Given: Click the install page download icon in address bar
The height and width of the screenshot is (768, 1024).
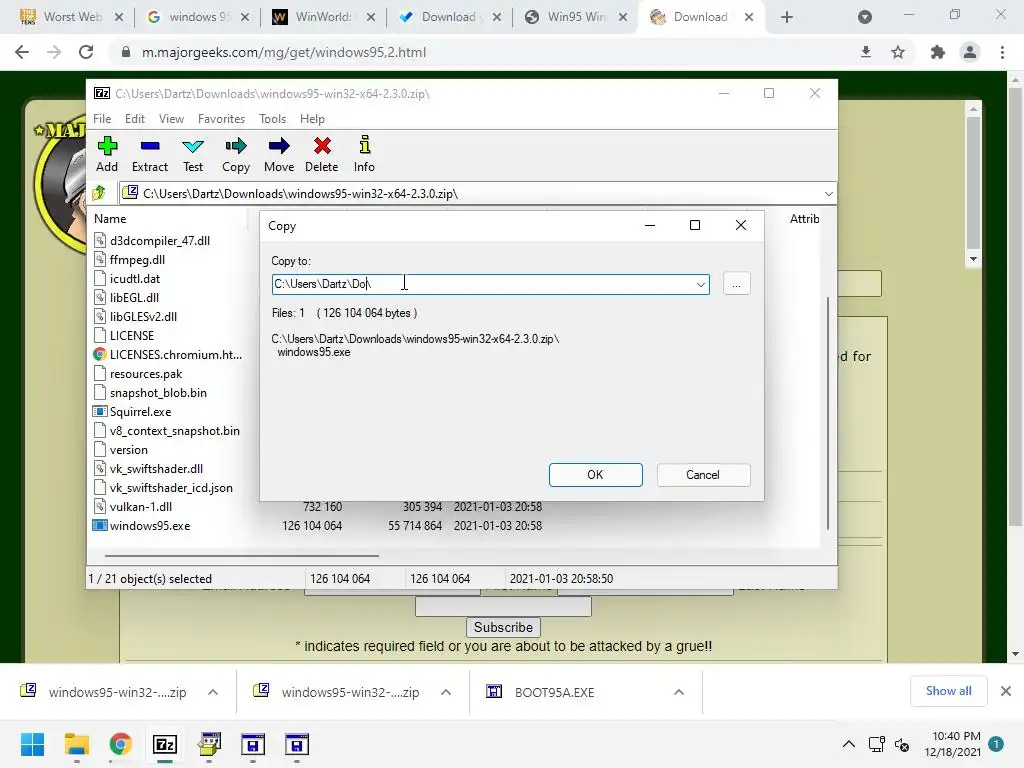Looking at the screenshot, I should (866, 52).
